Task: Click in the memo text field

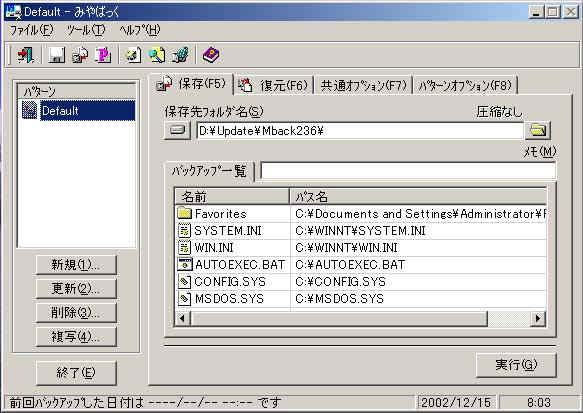Action: (408, 171)
